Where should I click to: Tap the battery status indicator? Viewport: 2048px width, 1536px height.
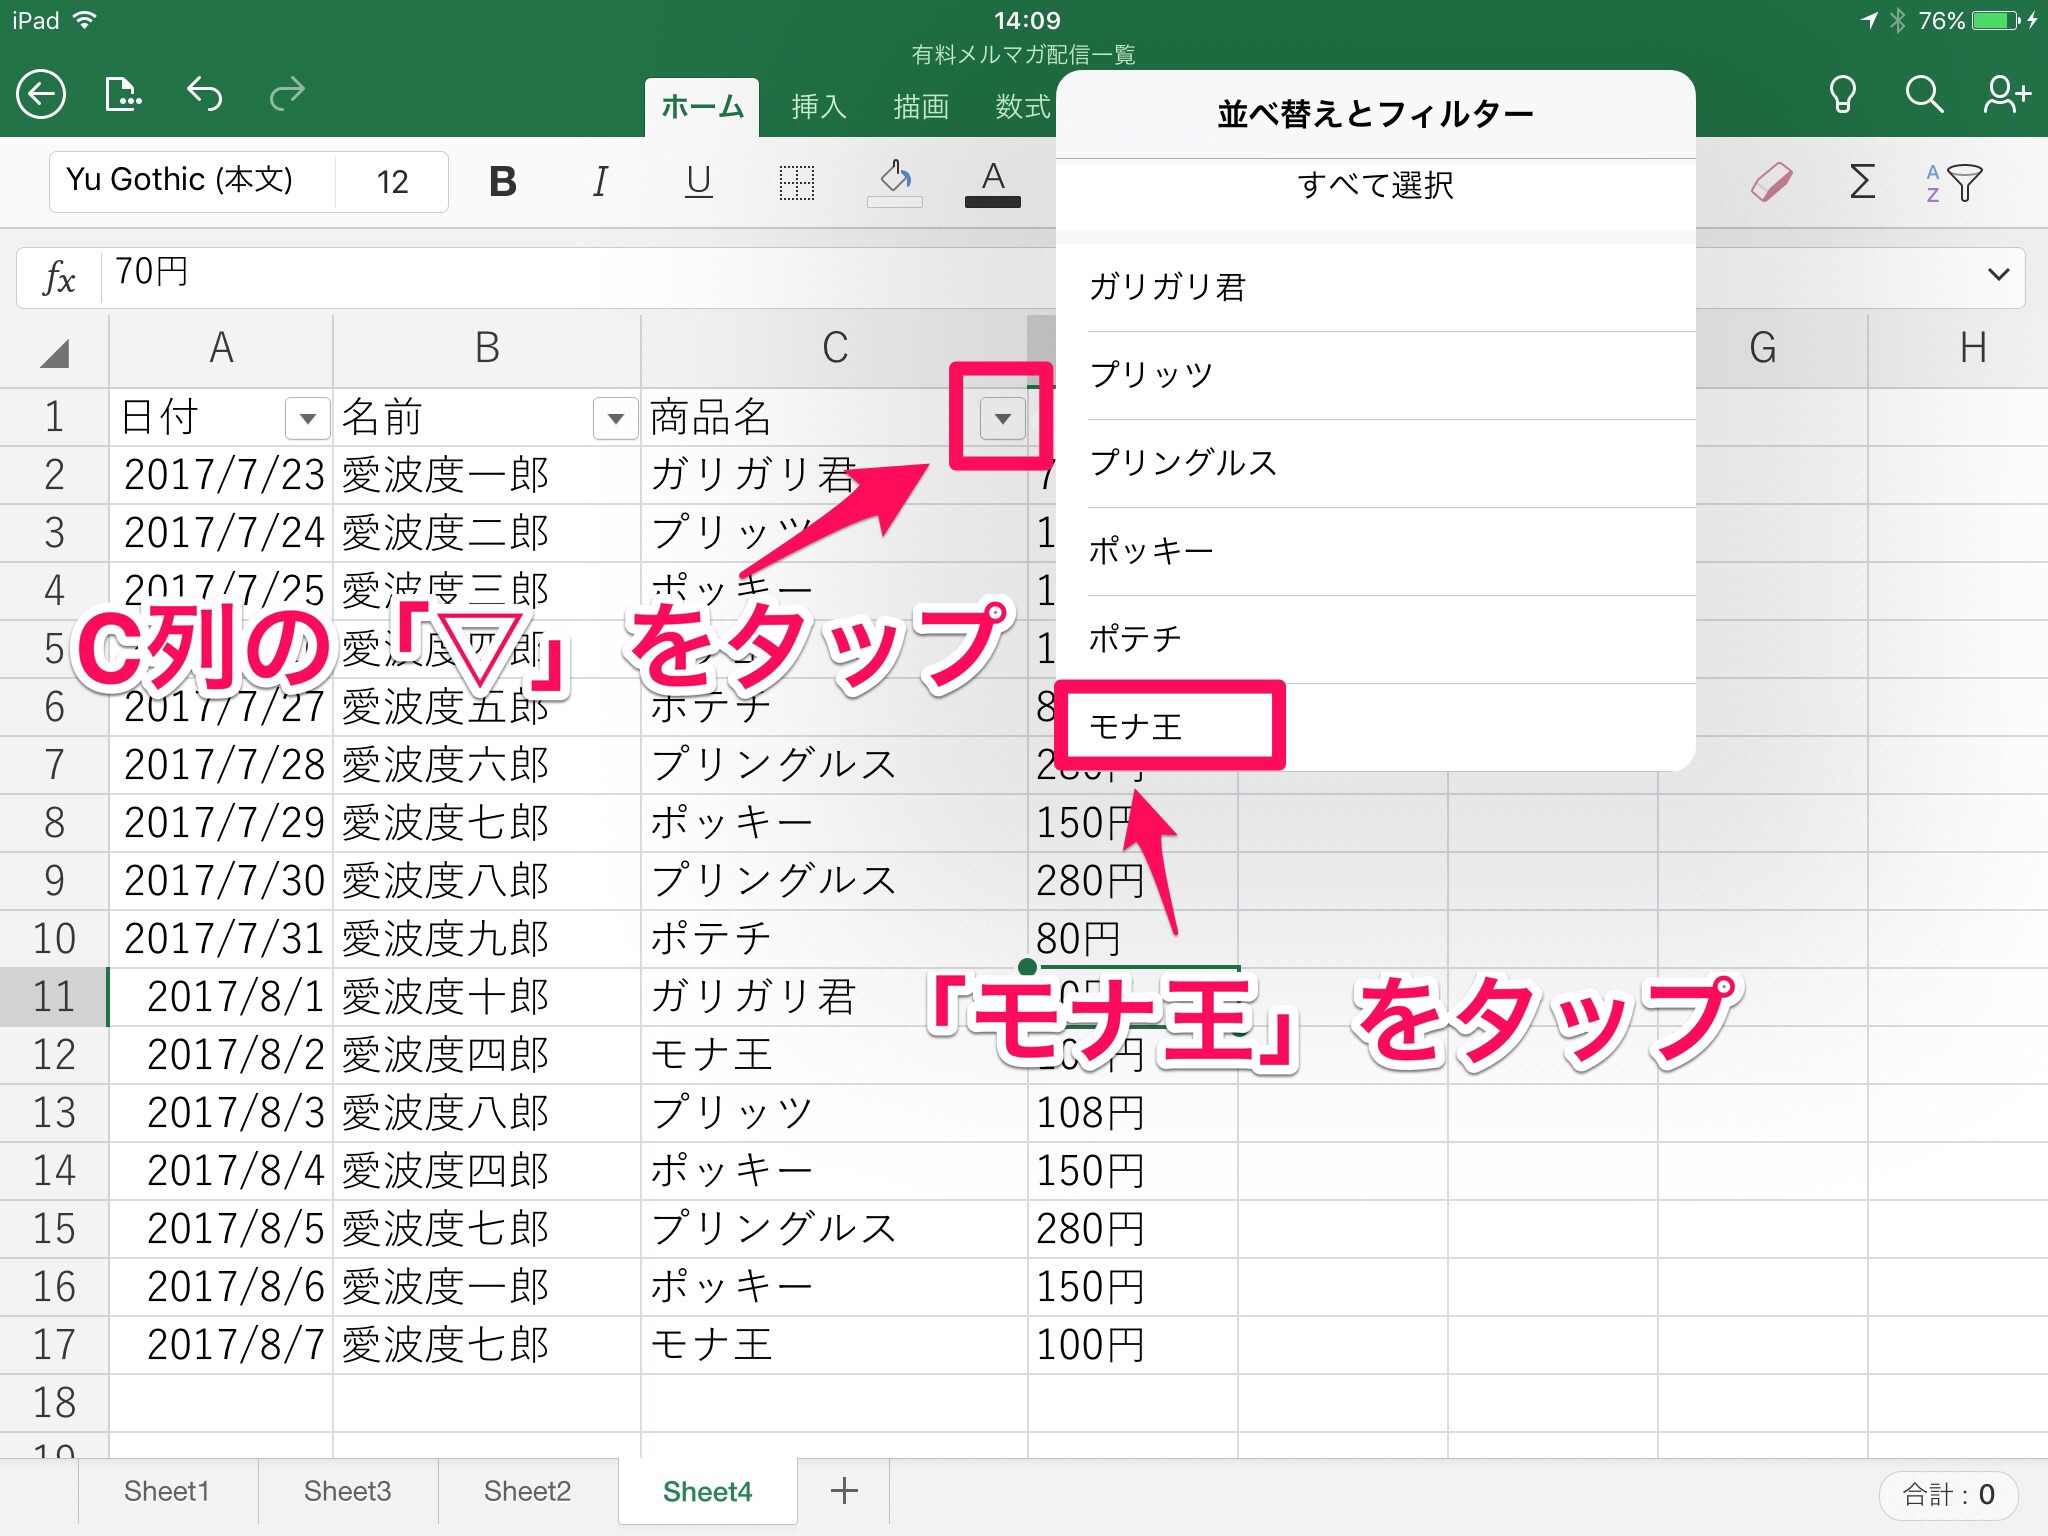pyautogui.click(x=1996, y=21)
